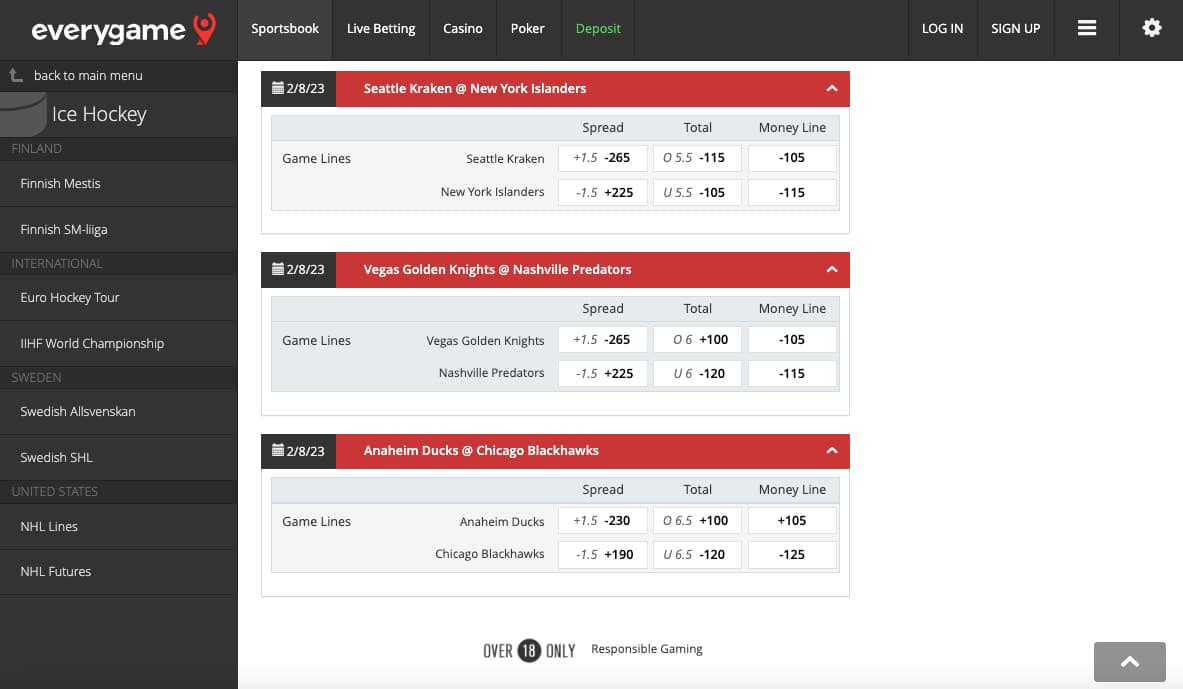Screen dimensions: 1183x689
Task: Select IIHF World Championship
Action: (x=118, y=343)
